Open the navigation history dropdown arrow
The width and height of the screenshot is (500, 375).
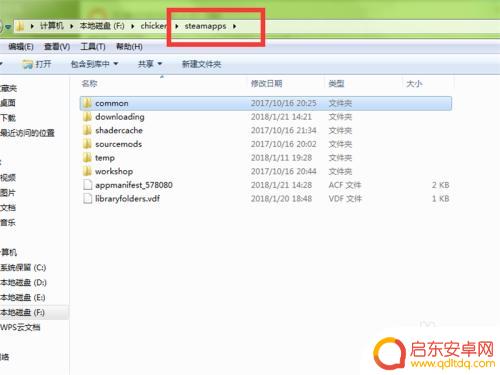point(8,26)
